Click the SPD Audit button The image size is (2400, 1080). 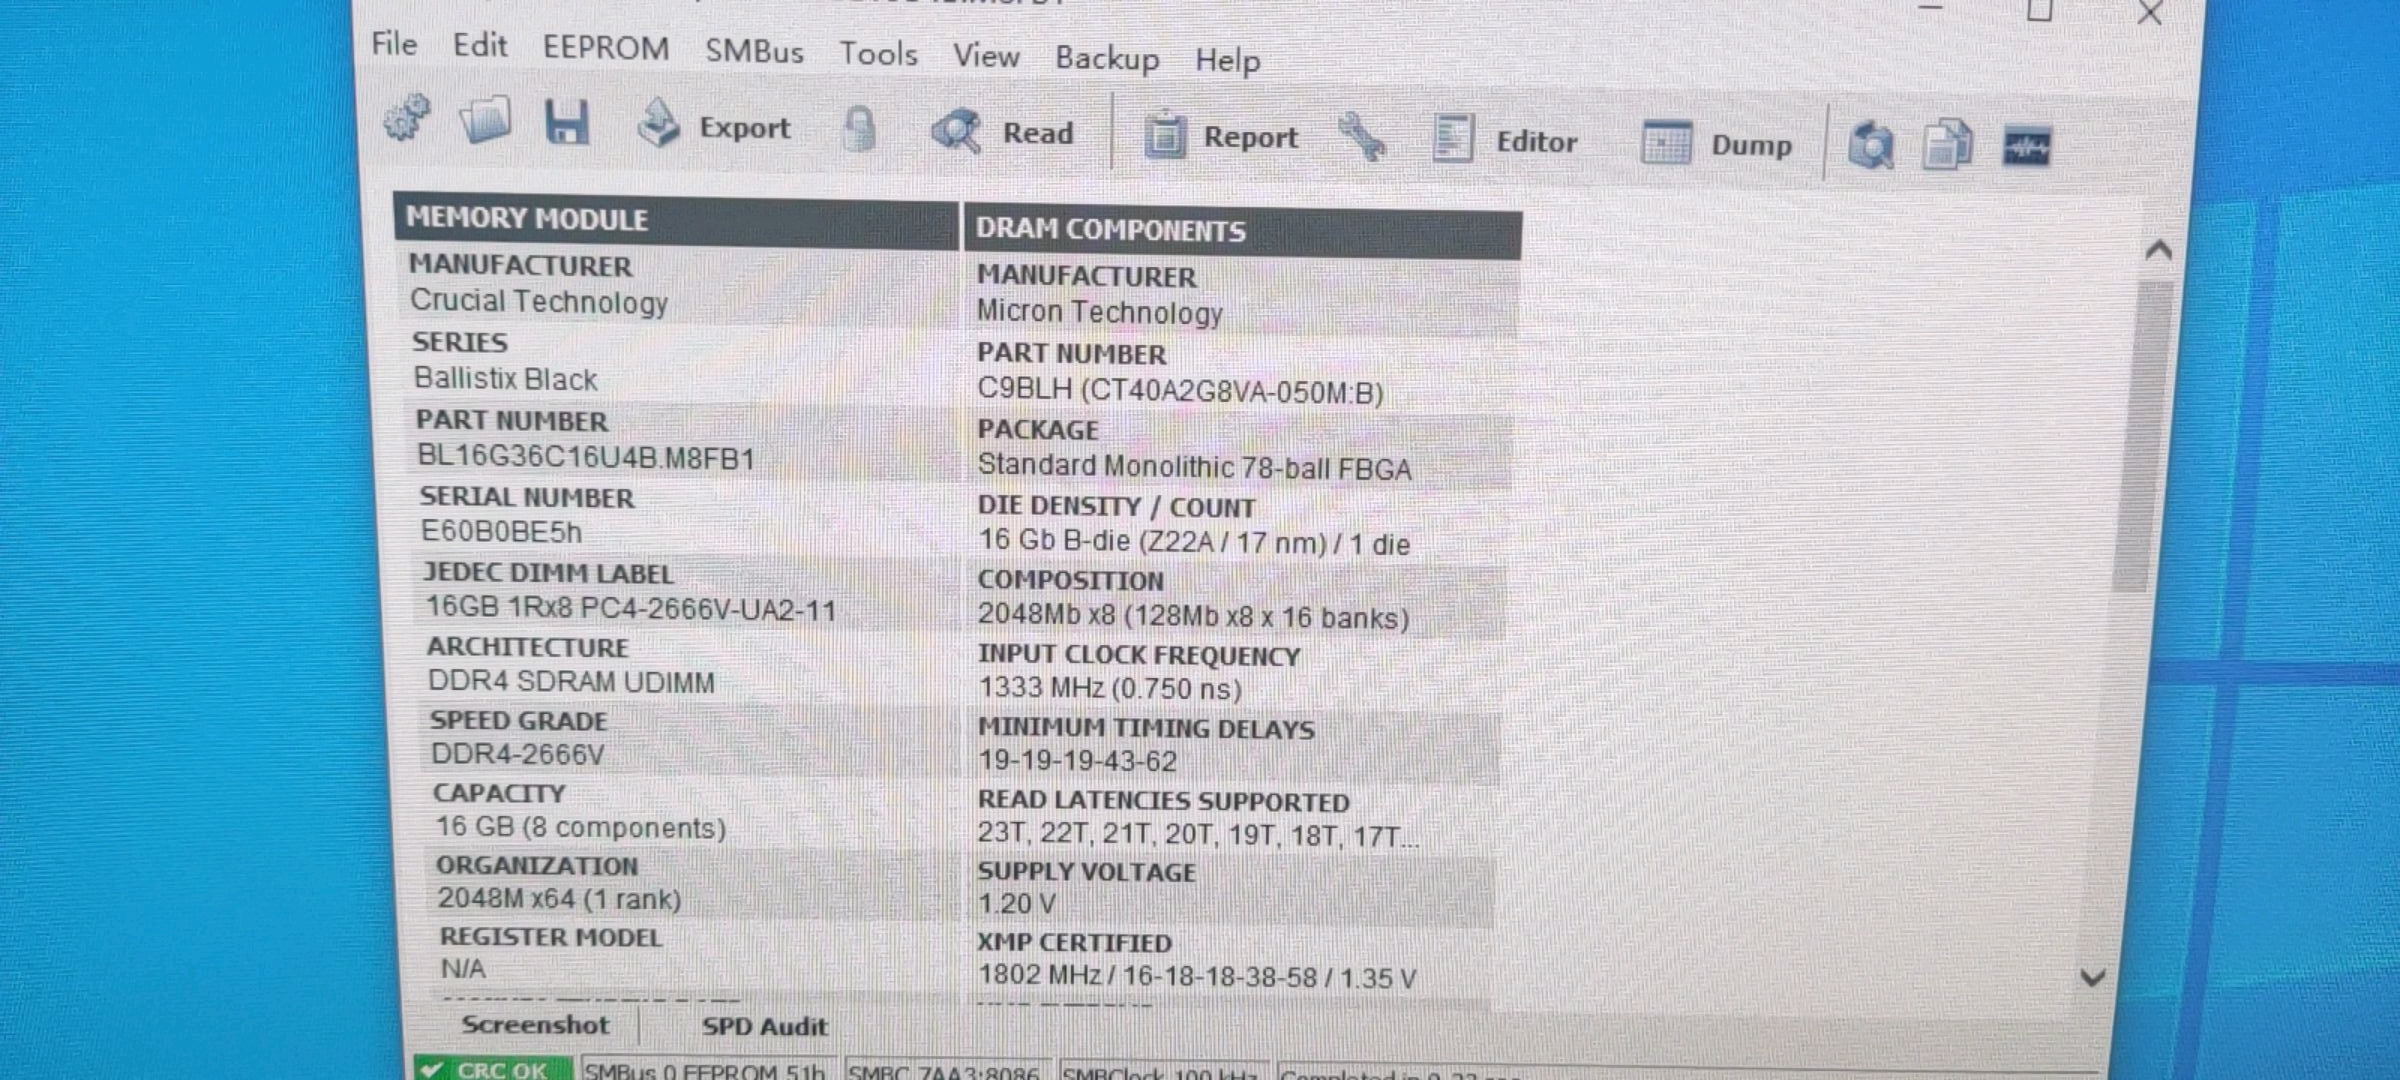pos(765,1027)
